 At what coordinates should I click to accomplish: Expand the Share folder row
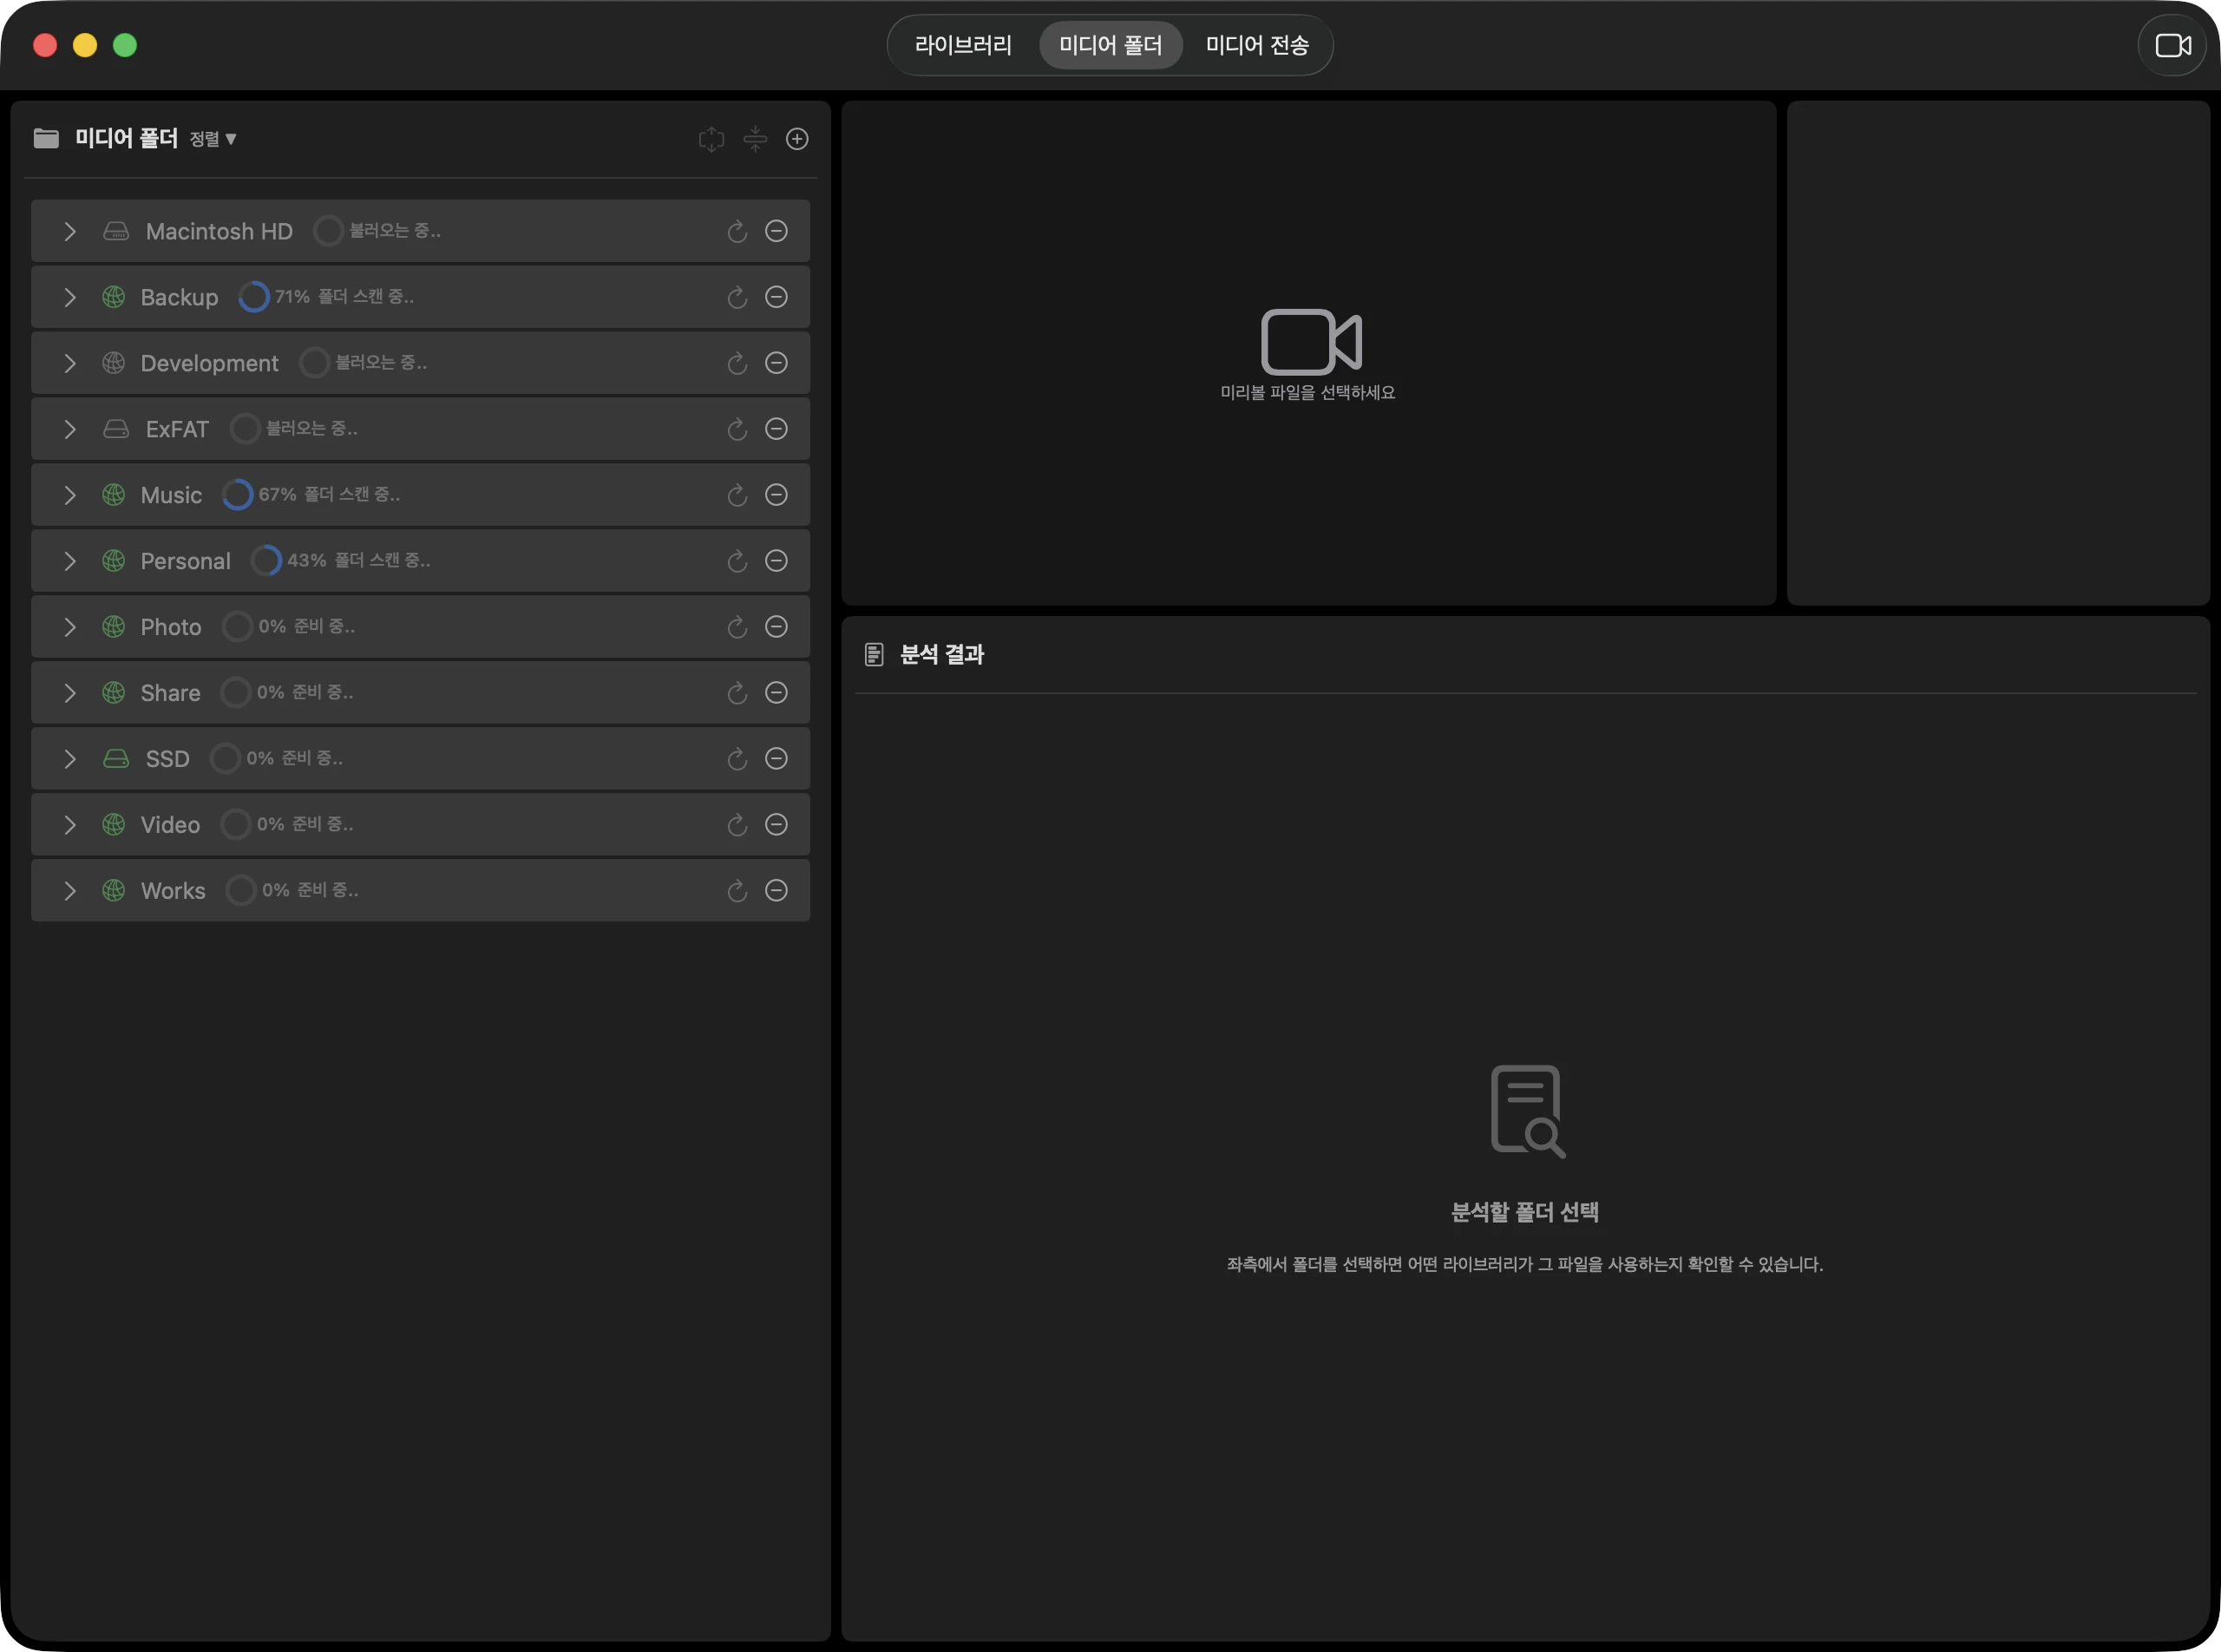70,694
